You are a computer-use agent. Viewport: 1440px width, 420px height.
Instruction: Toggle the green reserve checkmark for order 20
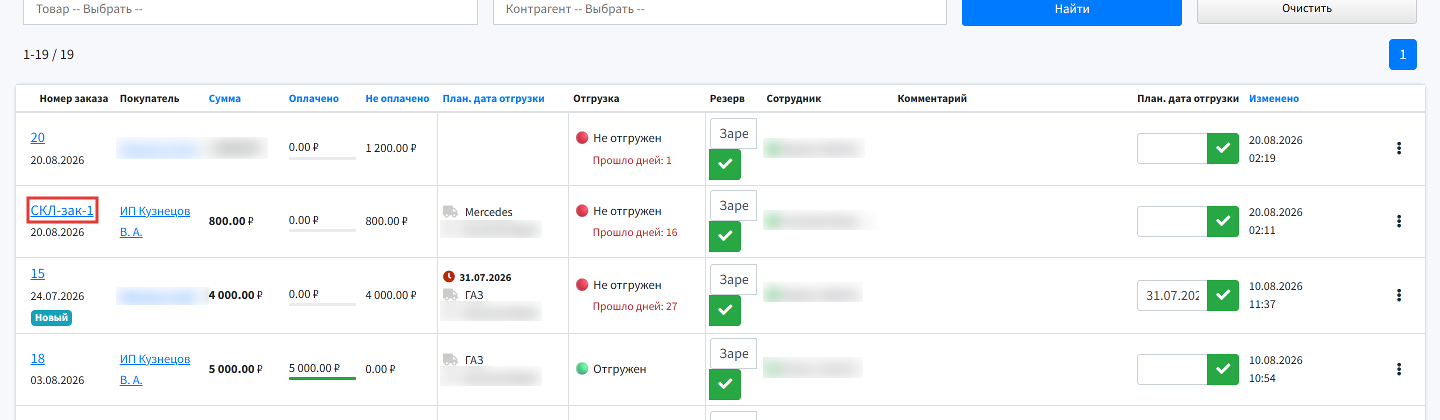[725, 164]
